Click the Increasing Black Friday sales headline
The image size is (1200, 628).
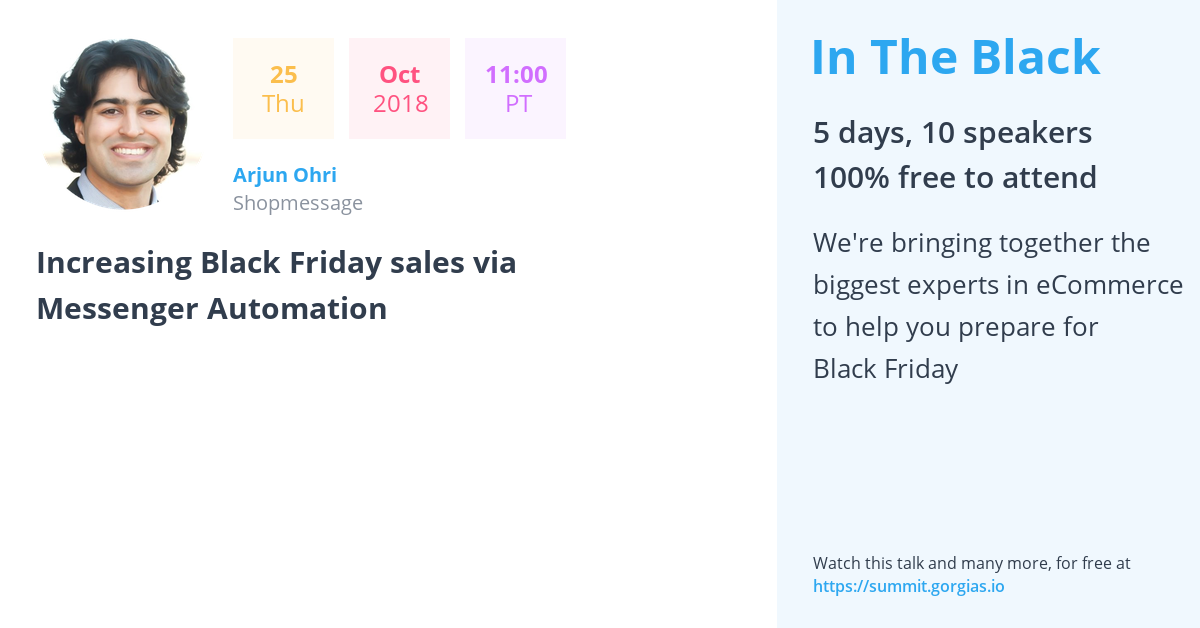277,263
